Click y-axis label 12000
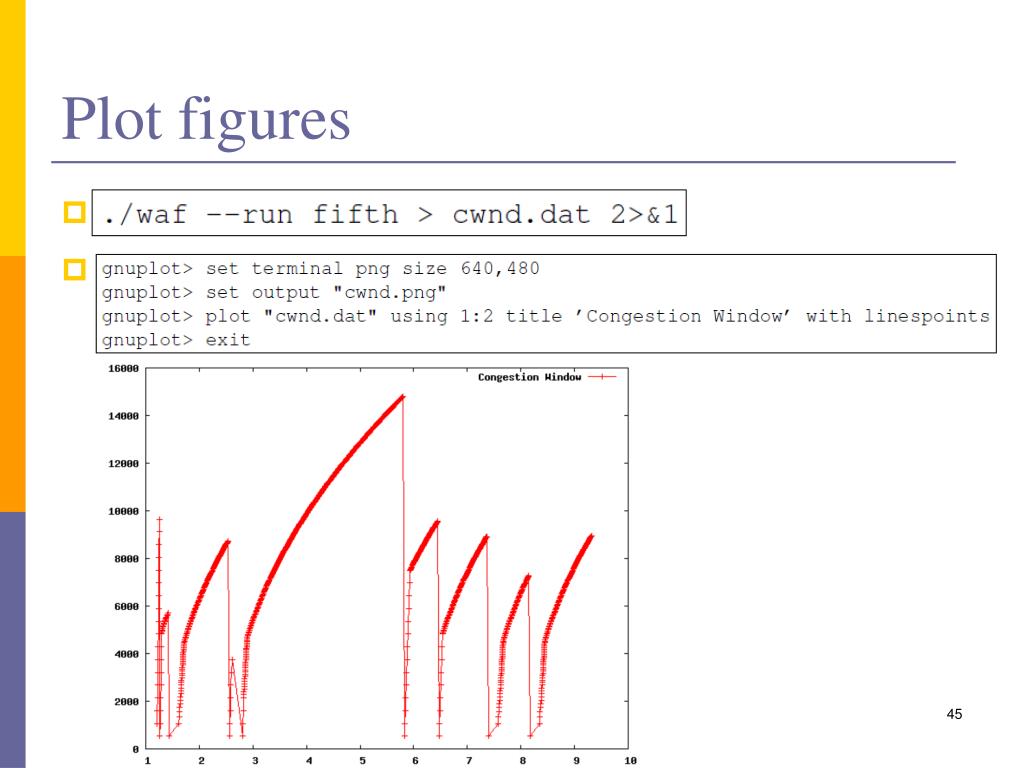This screenshot has height=768, width=1024. coord(123,464)
